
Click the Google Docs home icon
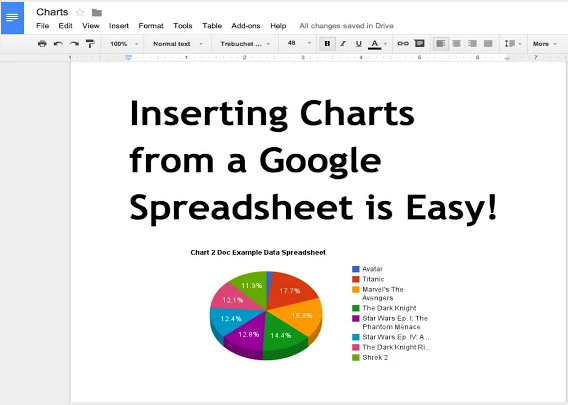tap(12, 18)
